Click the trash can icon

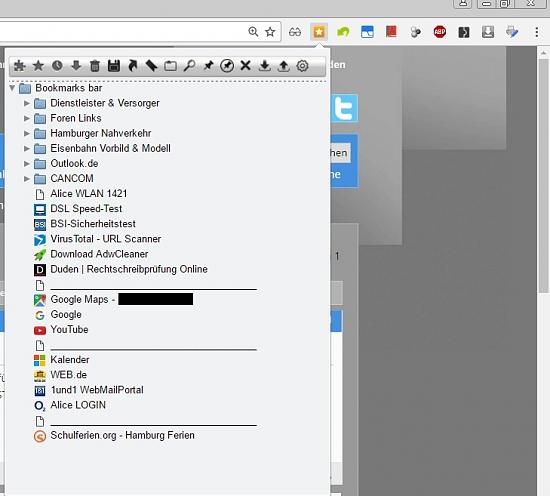click(95, 66)
